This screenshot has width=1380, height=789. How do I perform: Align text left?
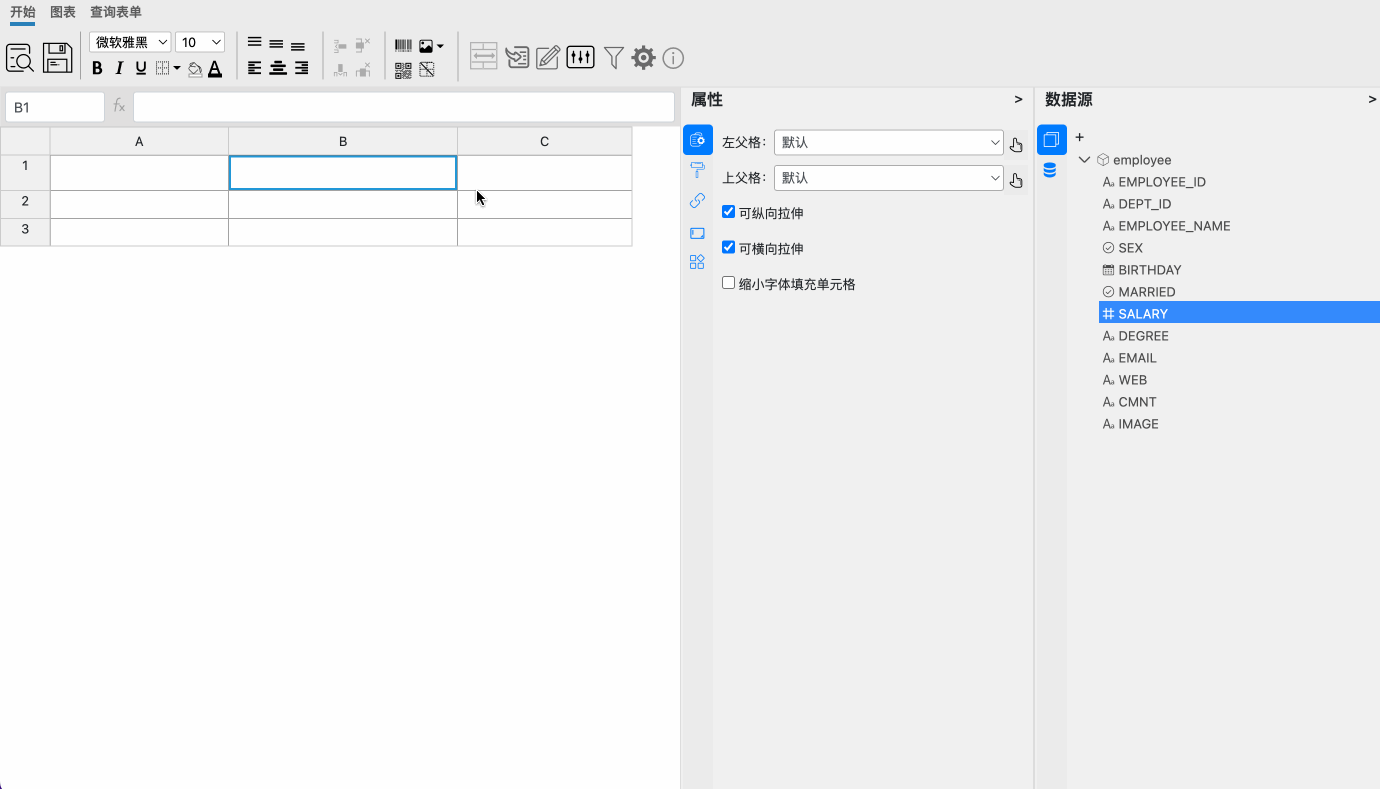(x=254, y=68)
